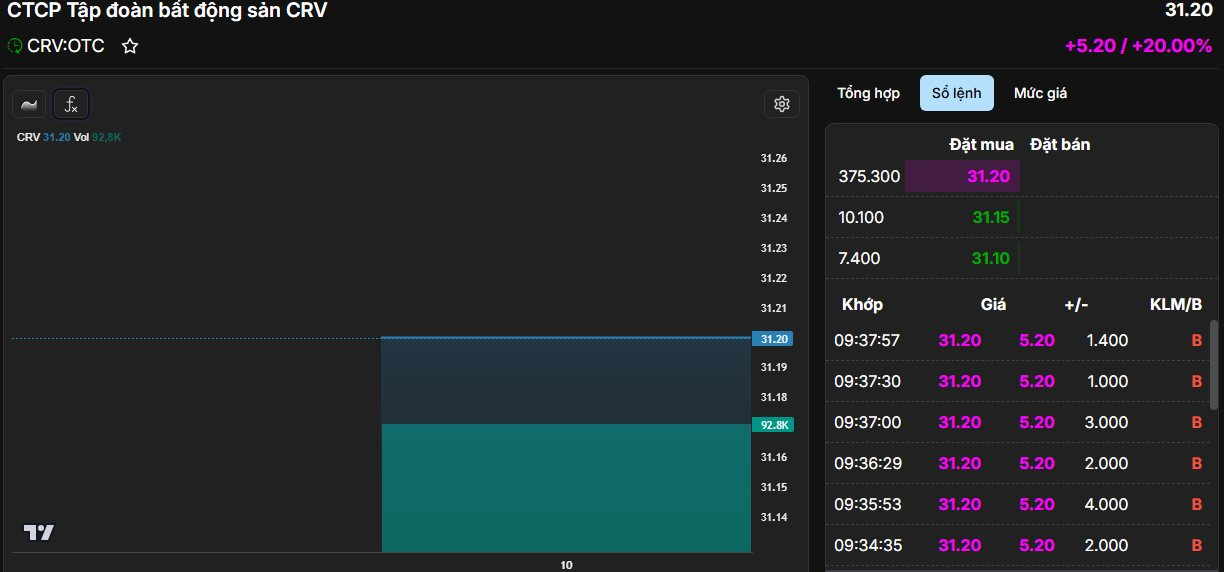Click the blue 31.20 price axis label

pyautogui.click(x=772, y=339)
